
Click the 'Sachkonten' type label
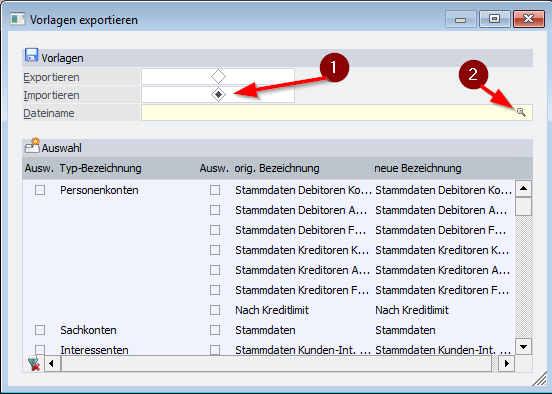click(x=88, y=330)
